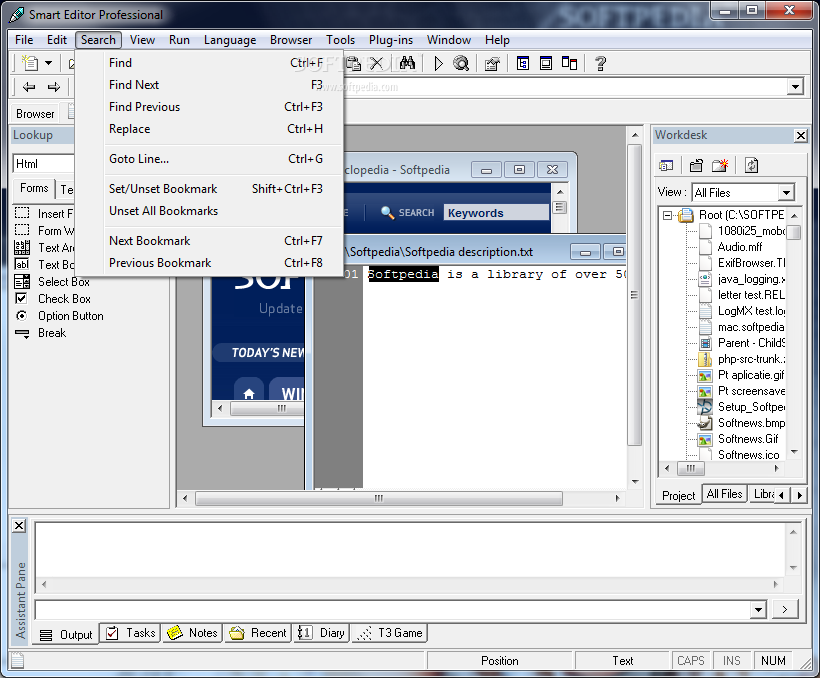Open the Tools menu
The height and width of the screenshot is (678, 820).
click(x=340, y=40)
